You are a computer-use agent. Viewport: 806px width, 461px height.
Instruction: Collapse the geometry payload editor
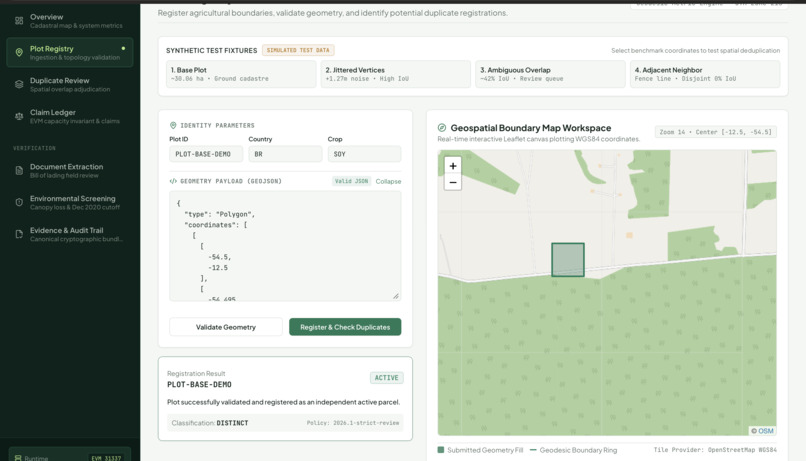(388, 181)
